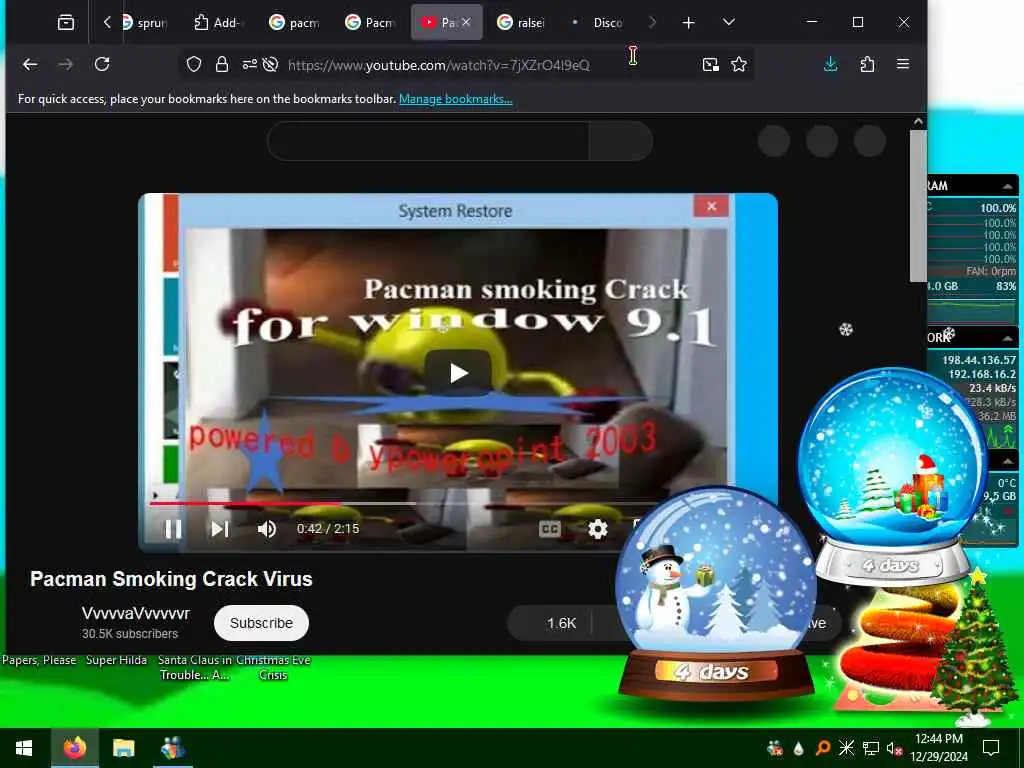Open the Windows Start menu

pyautogui.click(x=24, y=748)
